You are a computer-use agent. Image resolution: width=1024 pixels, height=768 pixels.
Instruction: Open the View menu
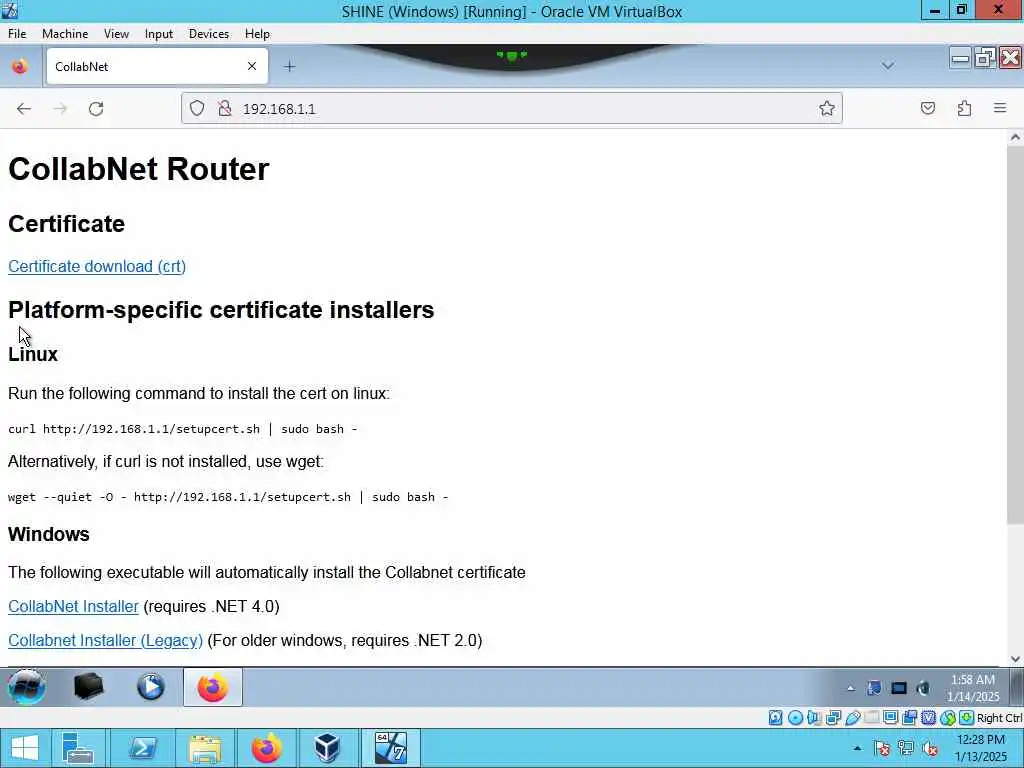(x=116, y=34)
